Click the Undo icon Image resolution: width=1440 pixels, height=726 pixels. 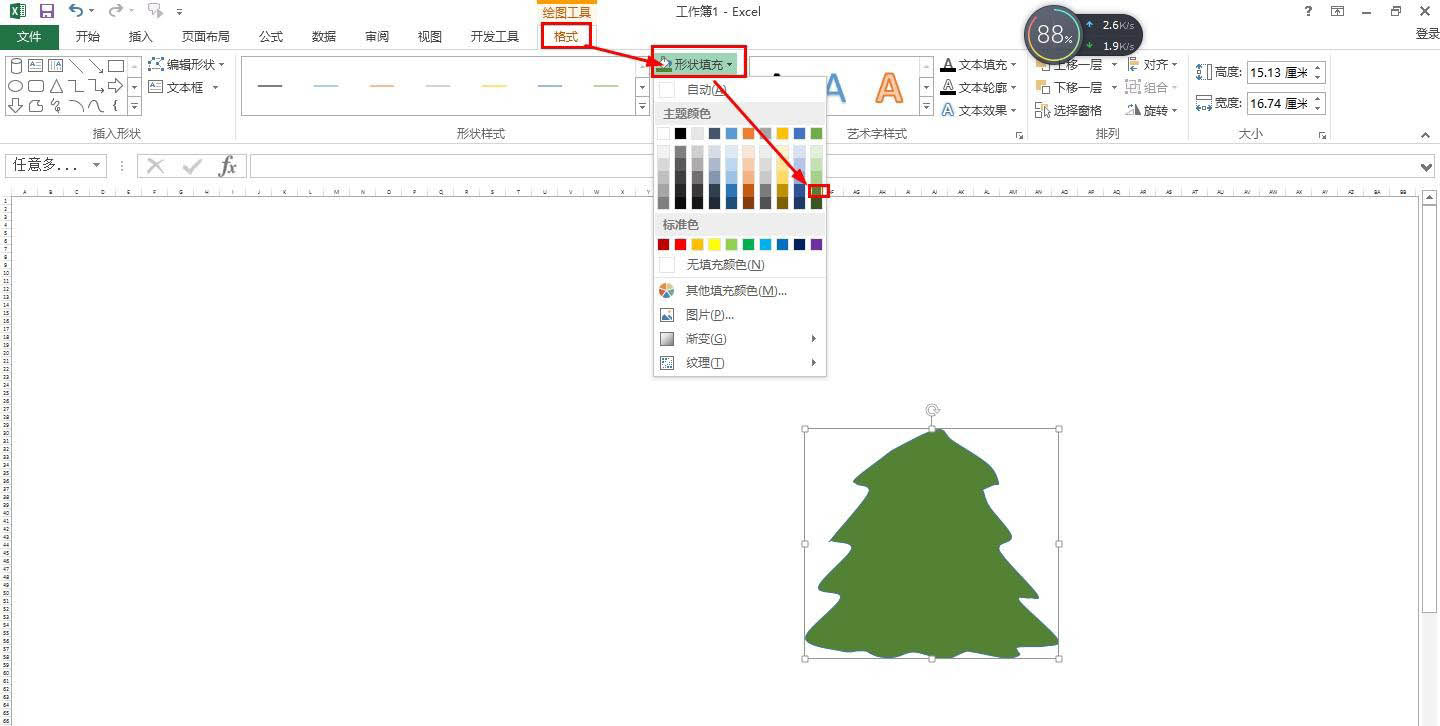[76, 10]
